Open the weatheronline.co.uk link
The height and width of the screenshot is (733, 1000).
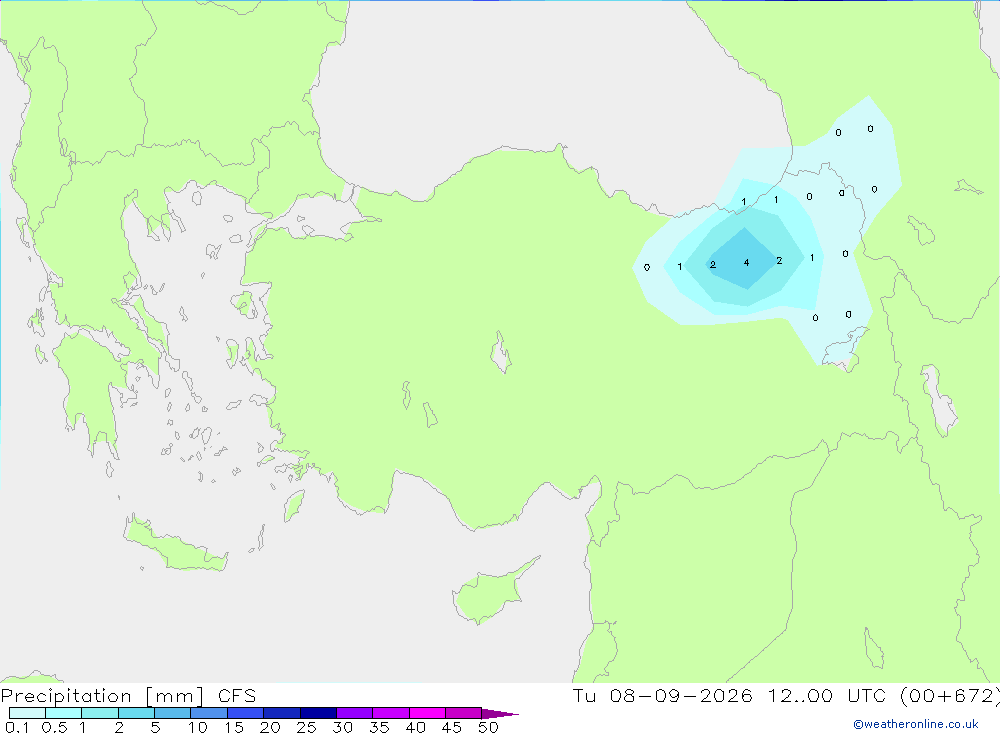[x=916, y=724]
